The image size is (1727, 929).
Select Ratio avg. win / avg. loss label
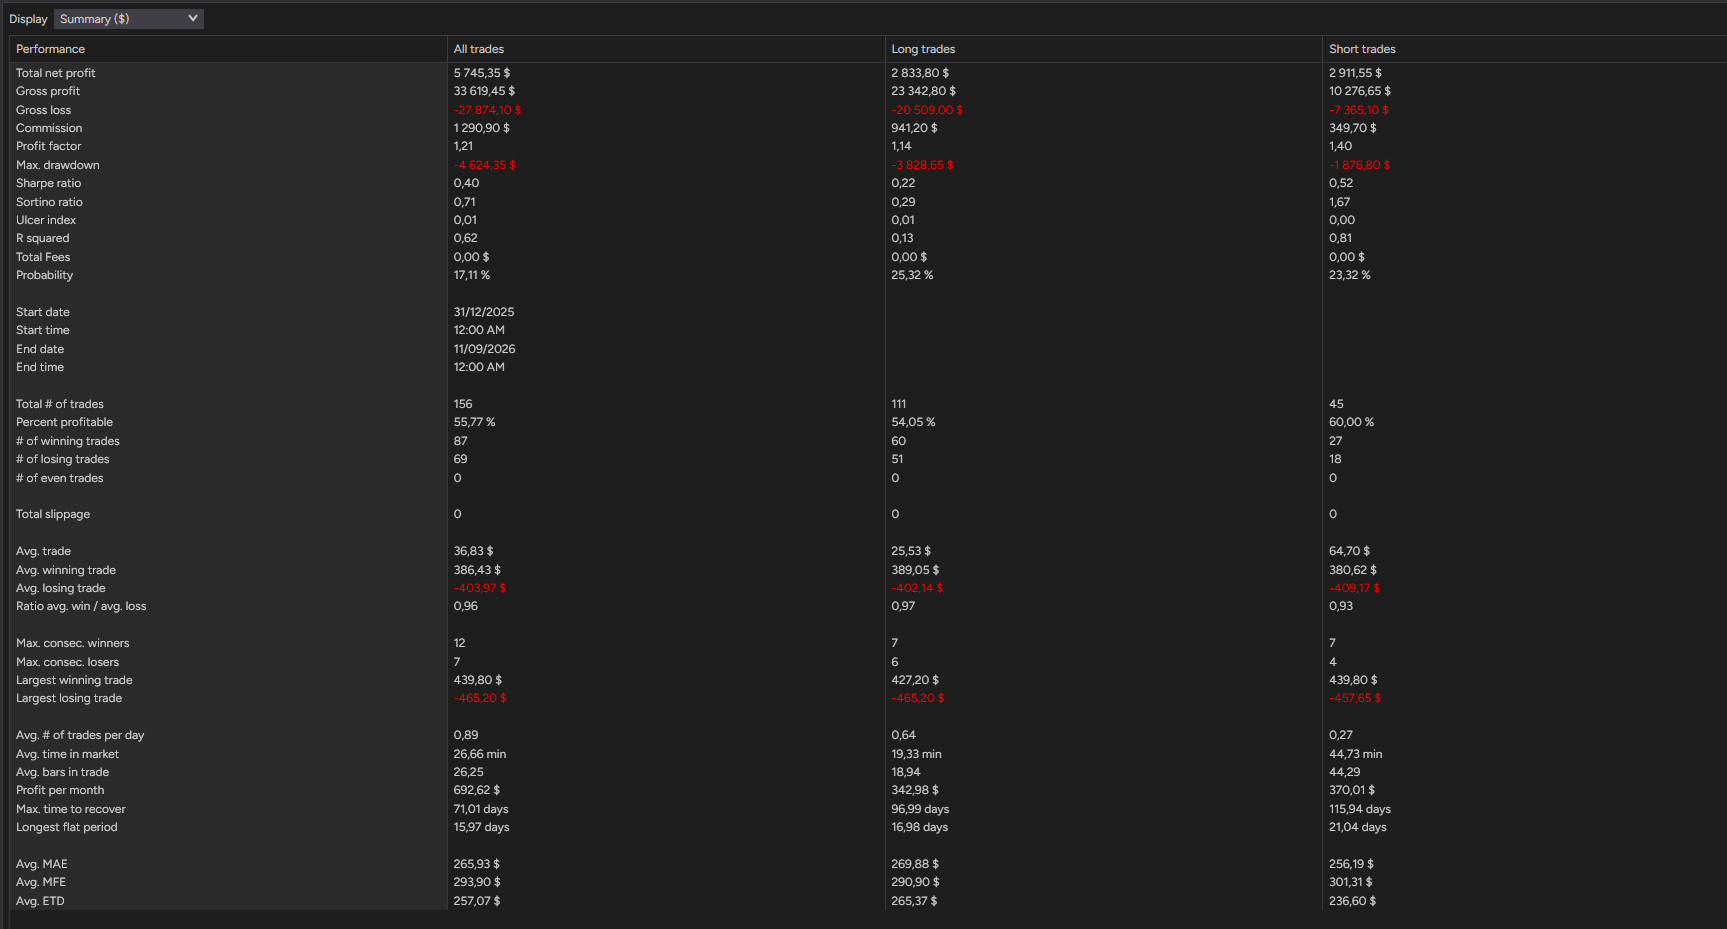tap(81, 606)
